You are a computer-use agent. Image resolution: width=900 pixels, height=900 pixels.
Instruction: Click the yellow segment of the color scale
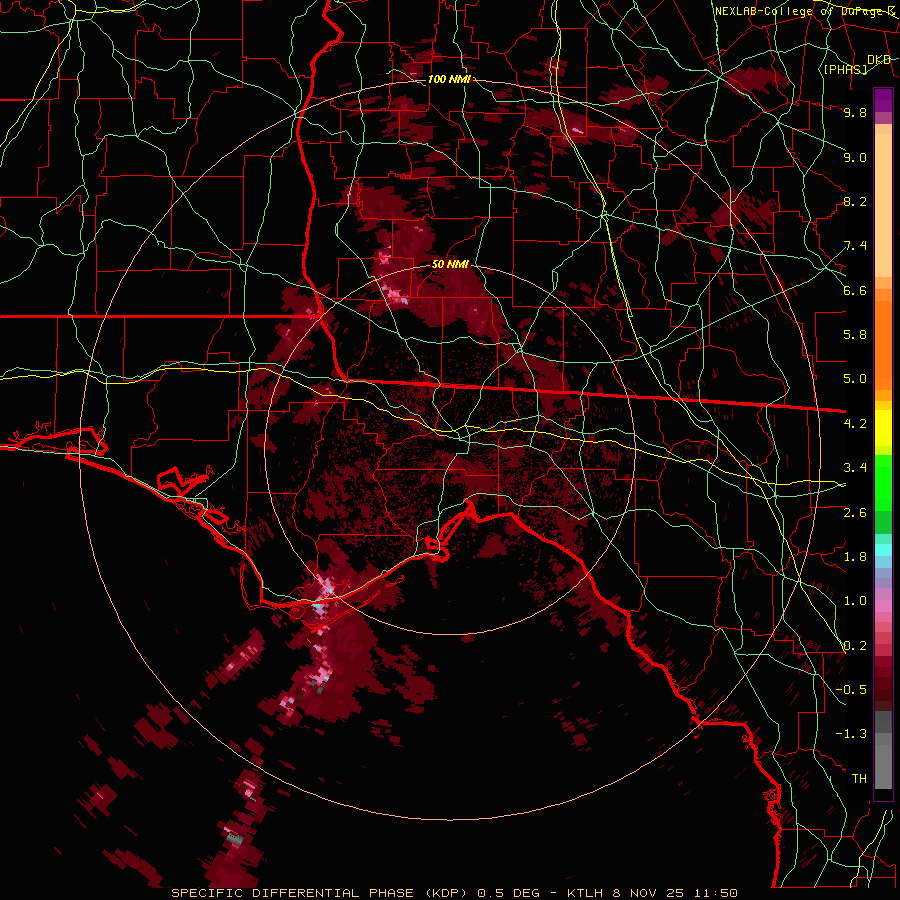tap(883, 428)
